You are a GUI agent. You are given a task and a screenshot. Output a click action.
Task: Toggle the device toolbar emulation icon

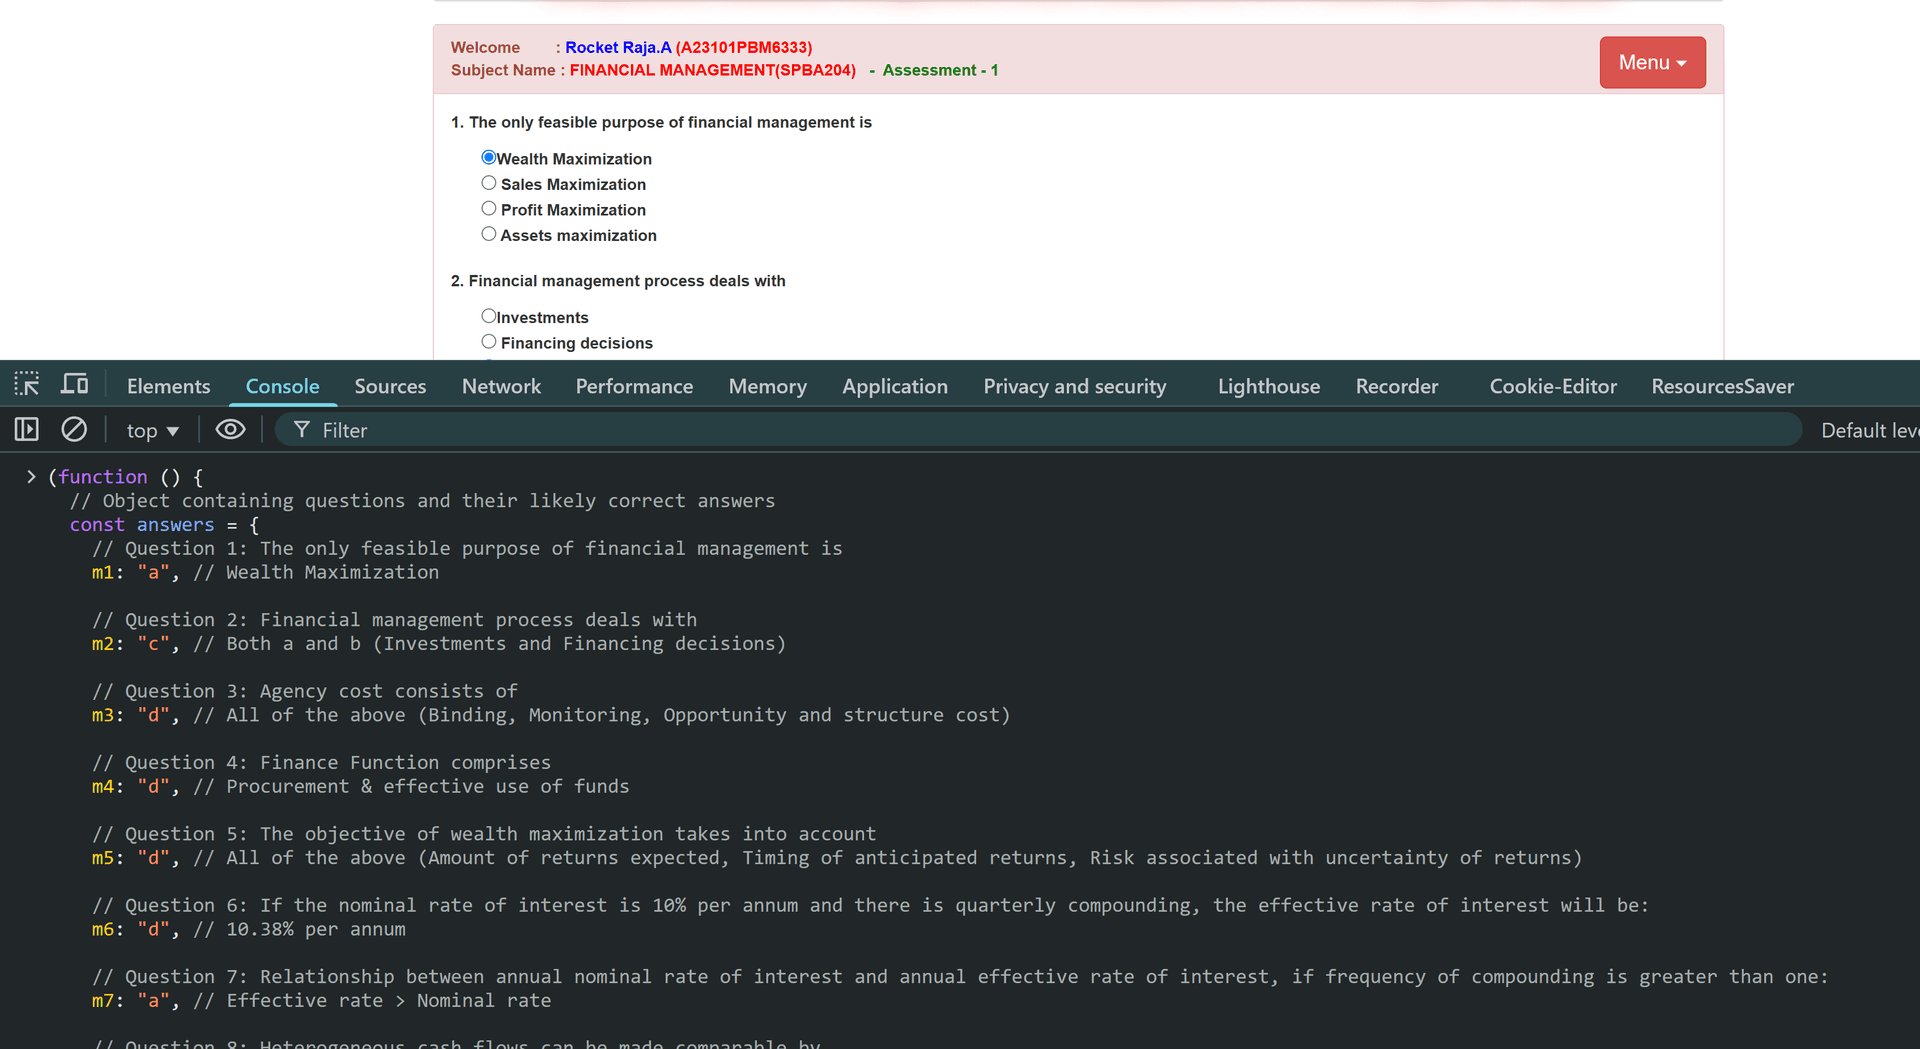(x=74, y=384)
